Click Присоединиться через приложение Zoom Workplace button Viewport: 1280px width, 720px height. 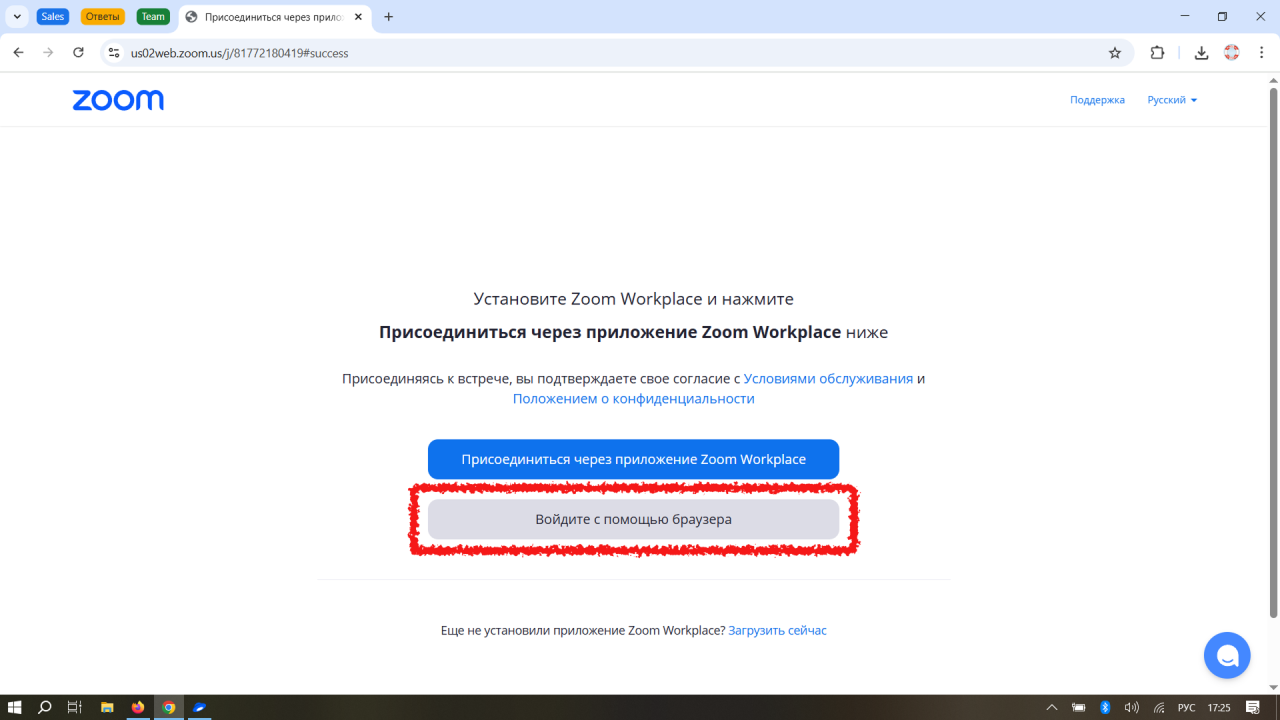633,459
